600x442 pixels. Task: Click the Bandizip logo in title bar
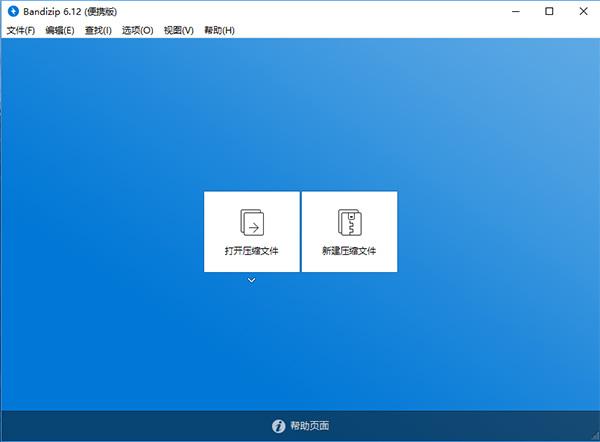(13, 11)
